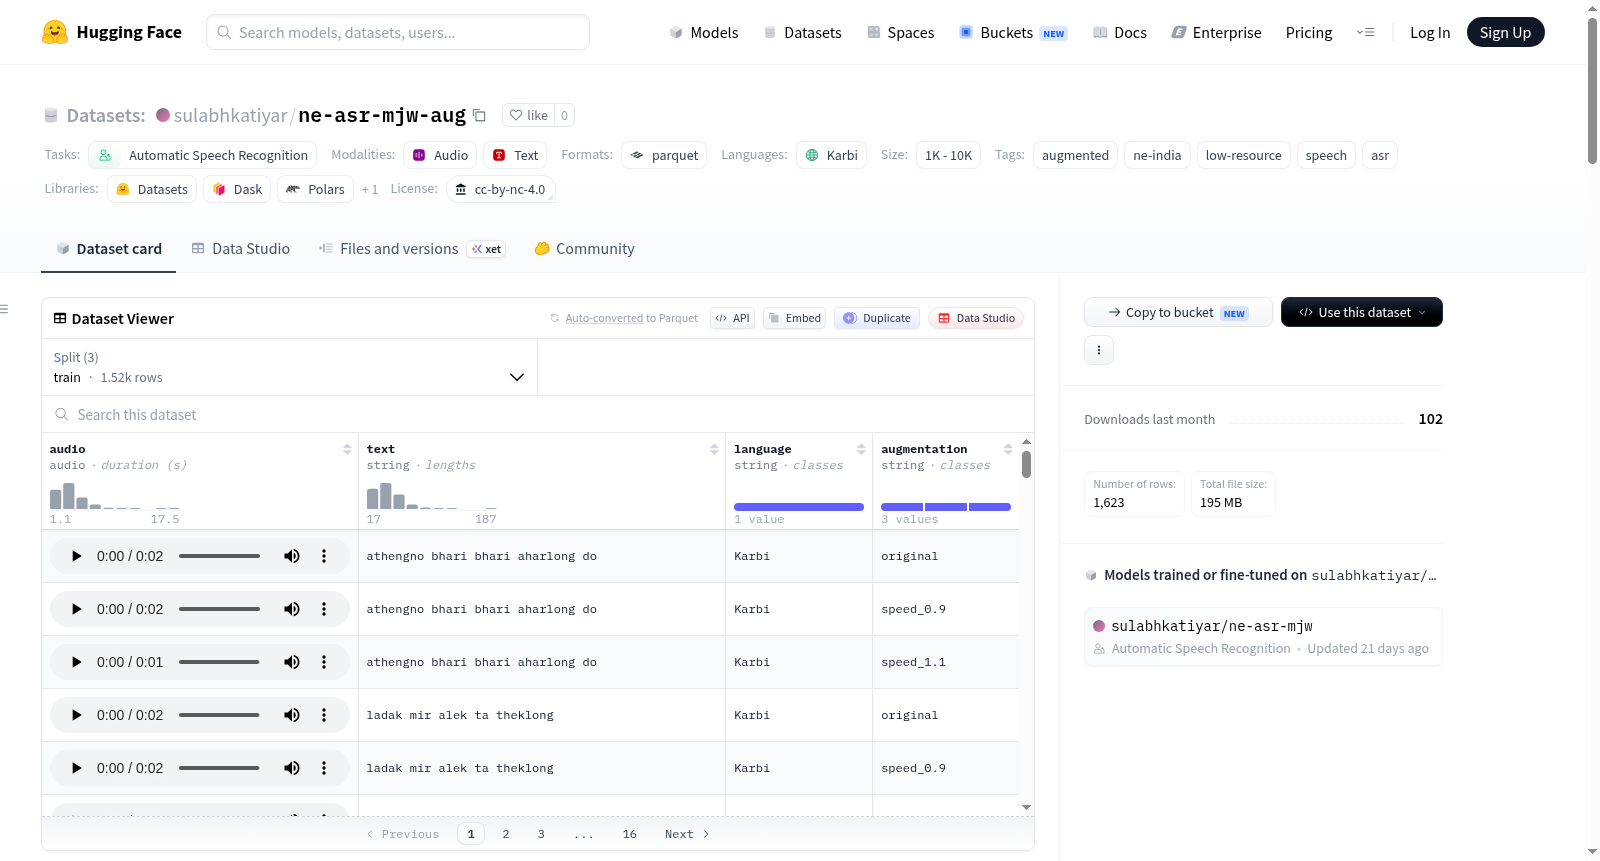The width and height of the screenshot is (1600, 861).
Task: Sort by the augmentation column
Action: point(1008,449)
